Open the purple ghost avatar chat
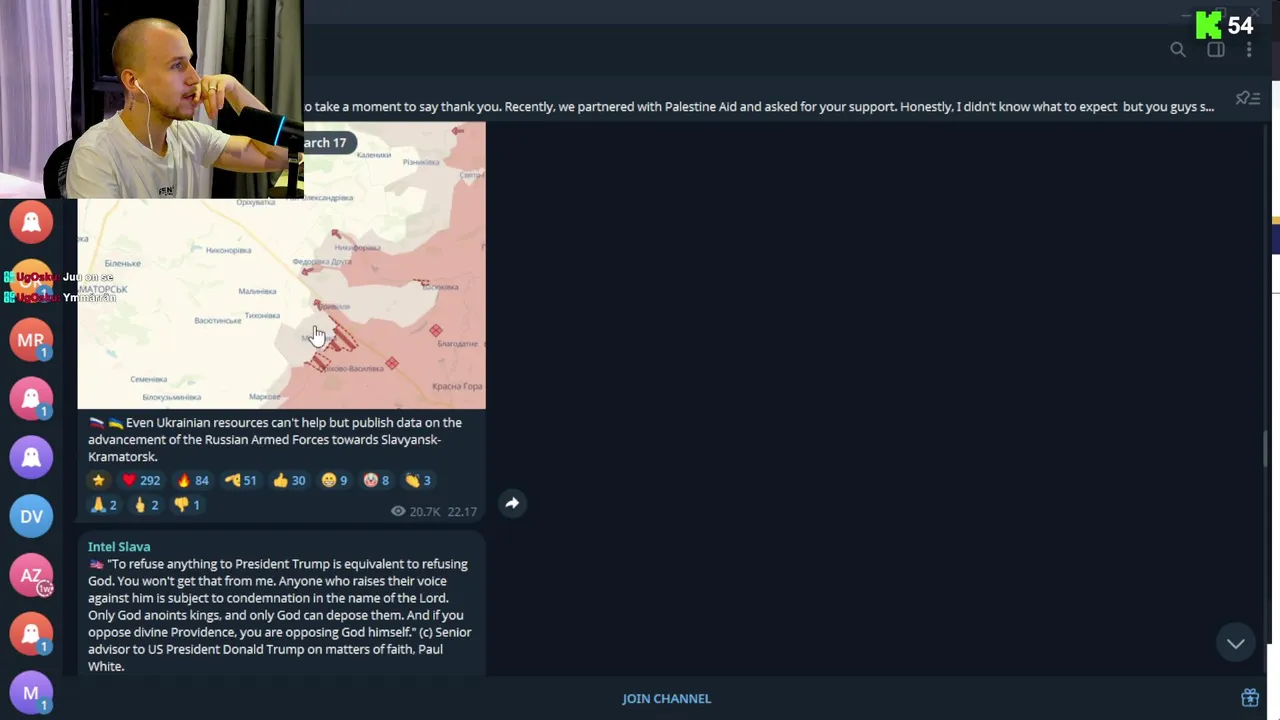Viewport: 1280px width, 720px height. point(31,457)
